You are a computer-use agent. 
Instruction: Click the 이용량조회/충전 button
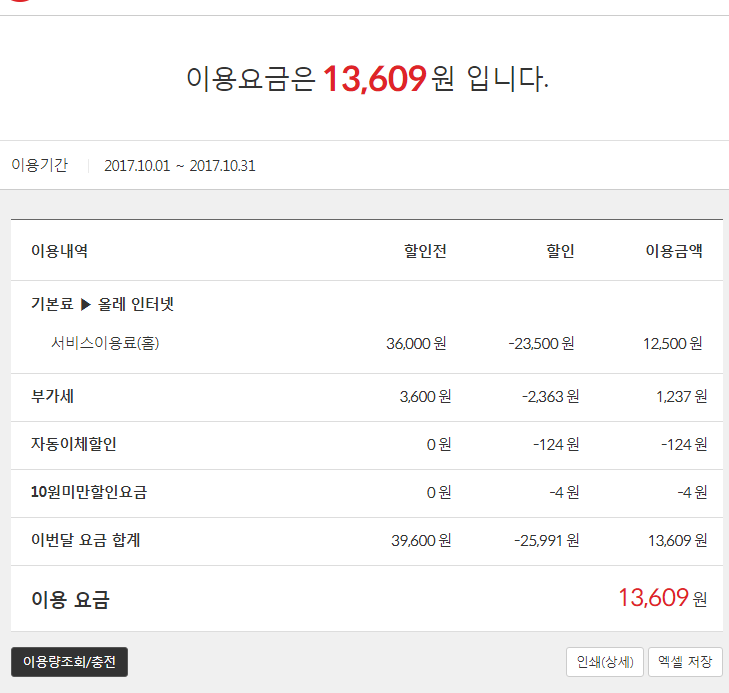pos(69,662)
